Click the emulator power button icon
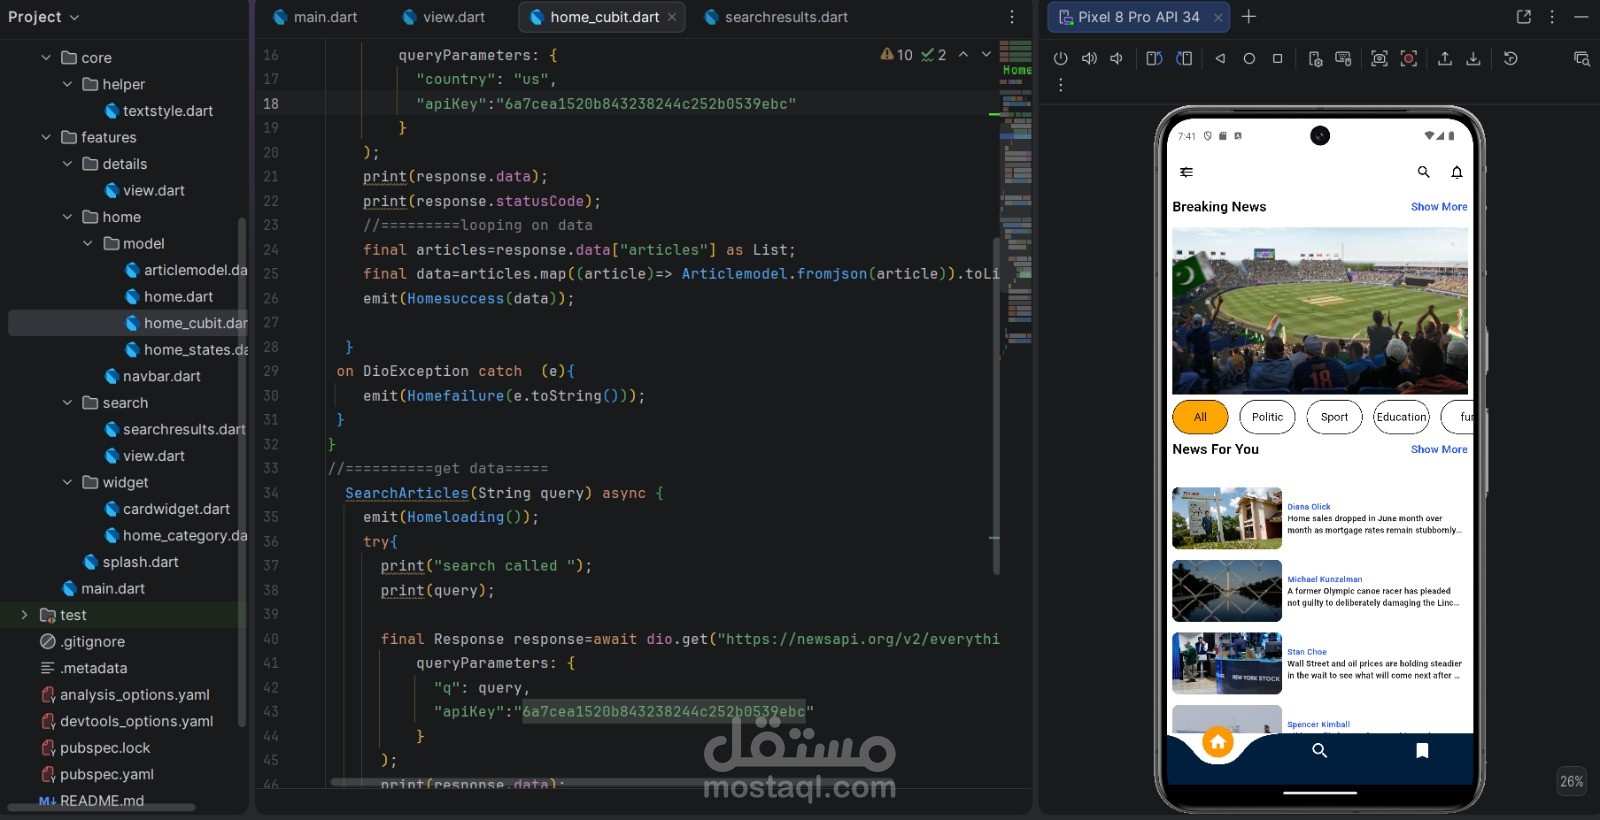Image resolution: width=1600 pixels, height=820 pixels. coord(1061,59)
